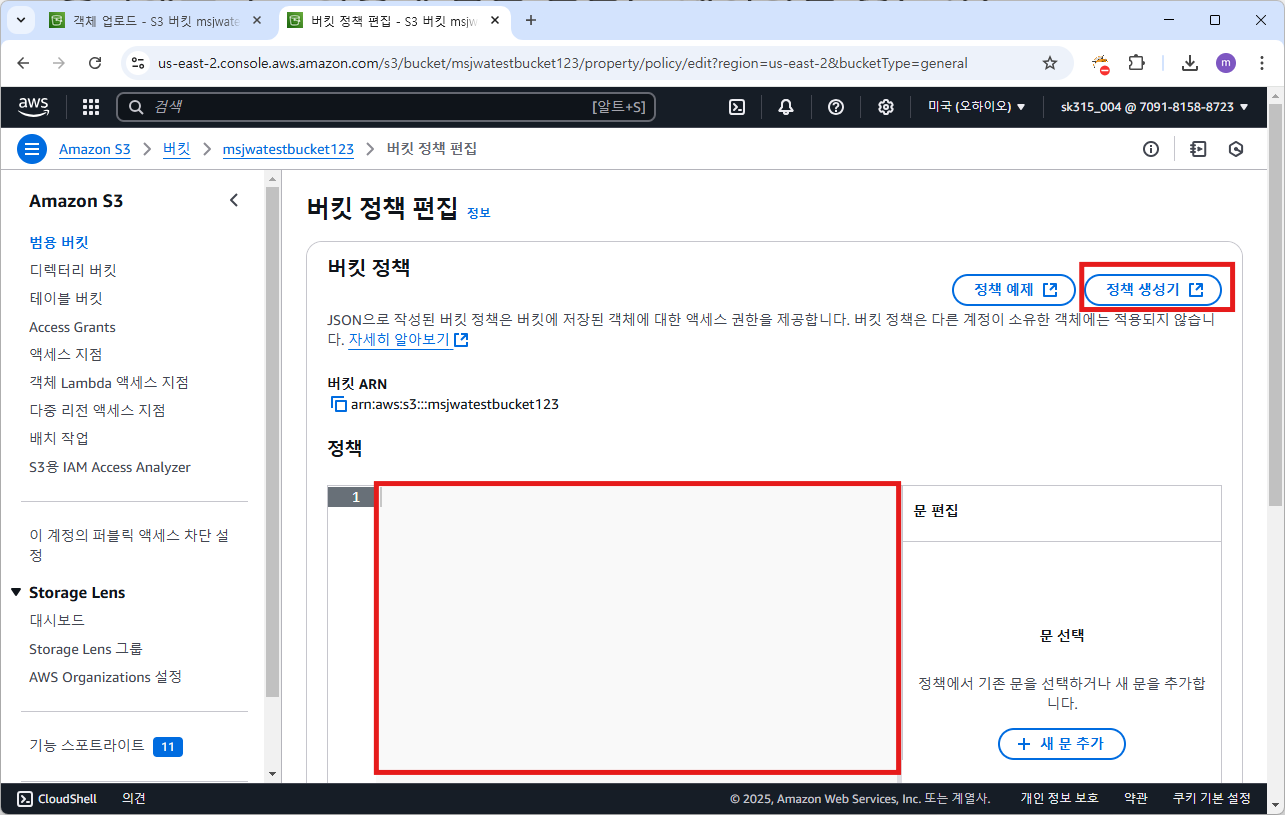Image resolution: width=1285 pixels, height=815 pixels.
Task: Open Storage Lens 그룹
Action: pyautogui.click(x=86, y=649)
